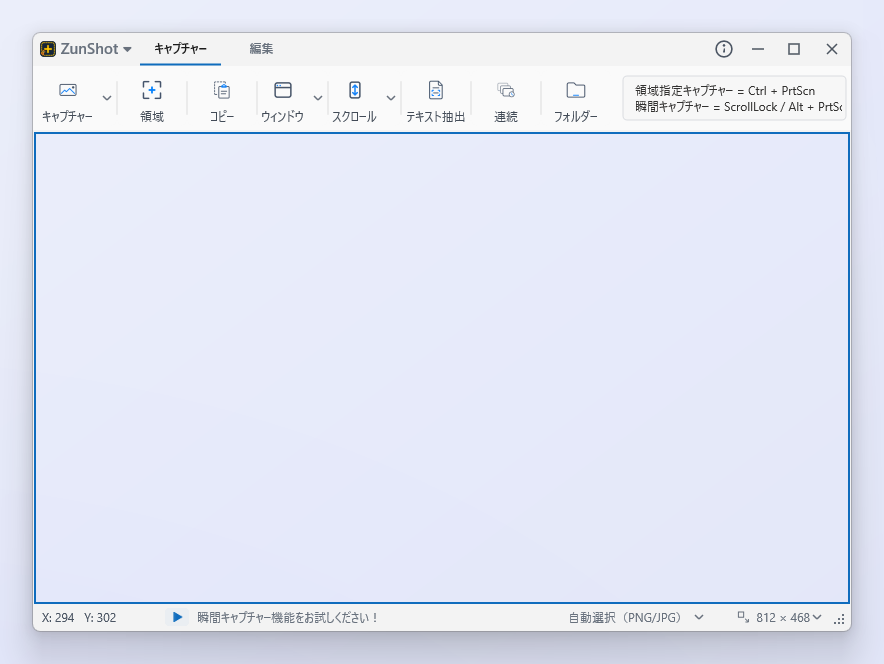884x664 pixels.
Task: Close the ZunShot window
Action: (832, 49)
